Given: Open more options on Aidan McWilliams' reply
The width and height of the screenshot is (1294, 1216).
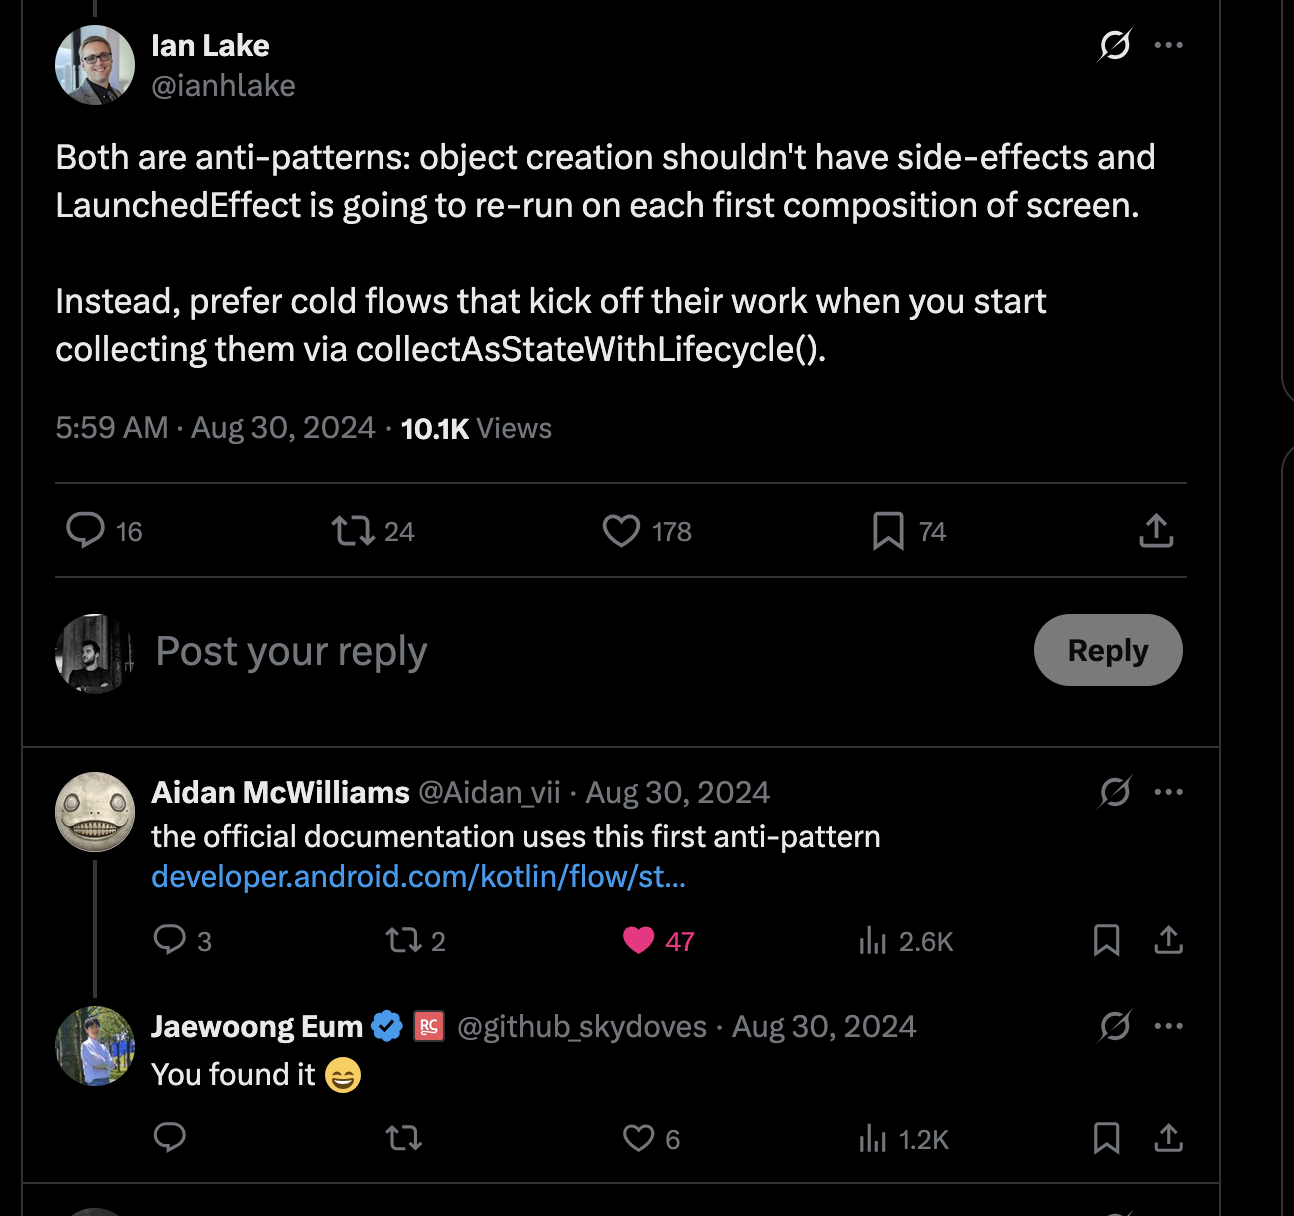Looking at the screenshot, I should (x=1168, y=792).
